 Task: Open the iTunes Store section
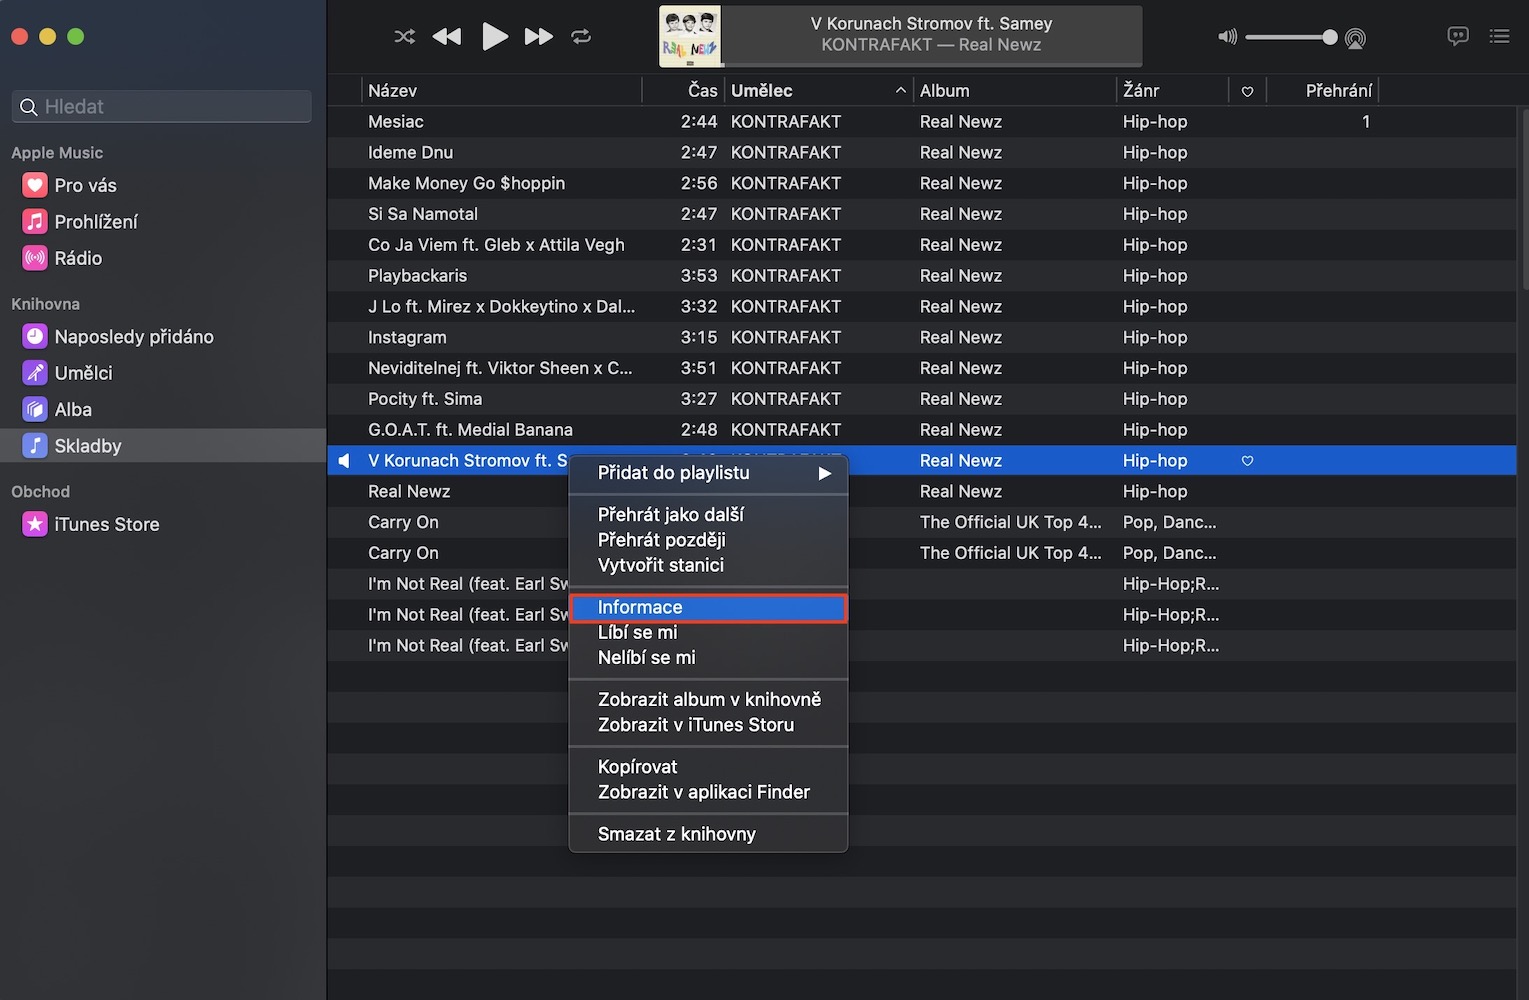coord(106,524)
